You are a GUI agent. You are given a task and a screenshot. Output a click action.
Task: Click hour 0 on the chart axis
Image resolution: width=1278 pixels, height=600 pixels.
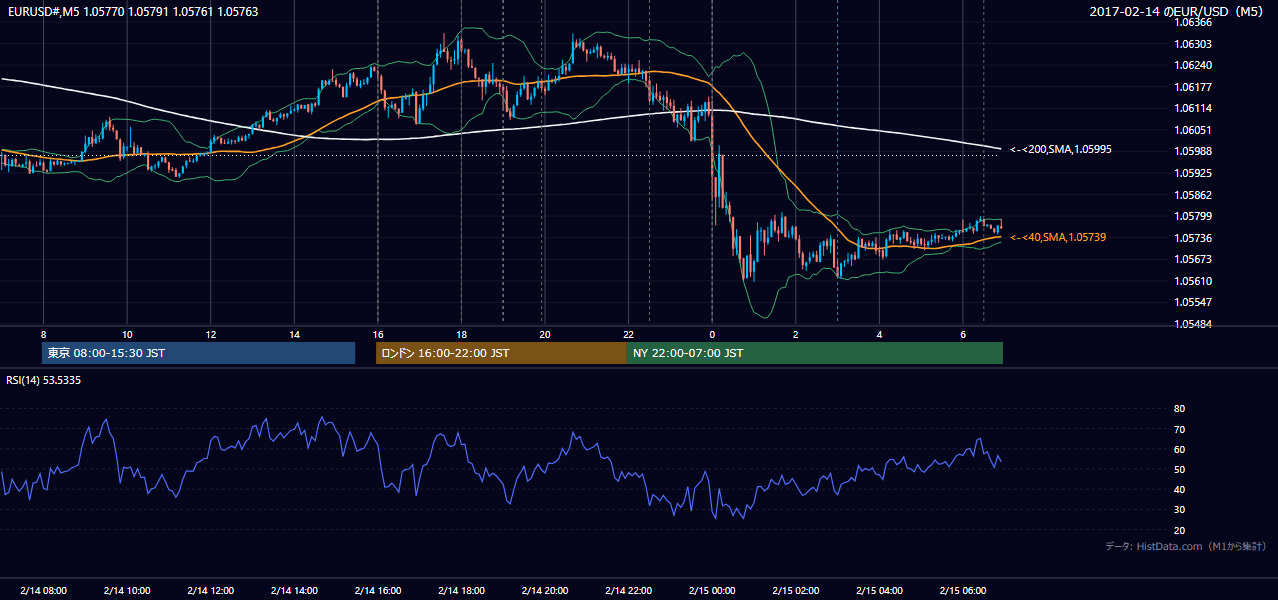click(x=712, y=334)
